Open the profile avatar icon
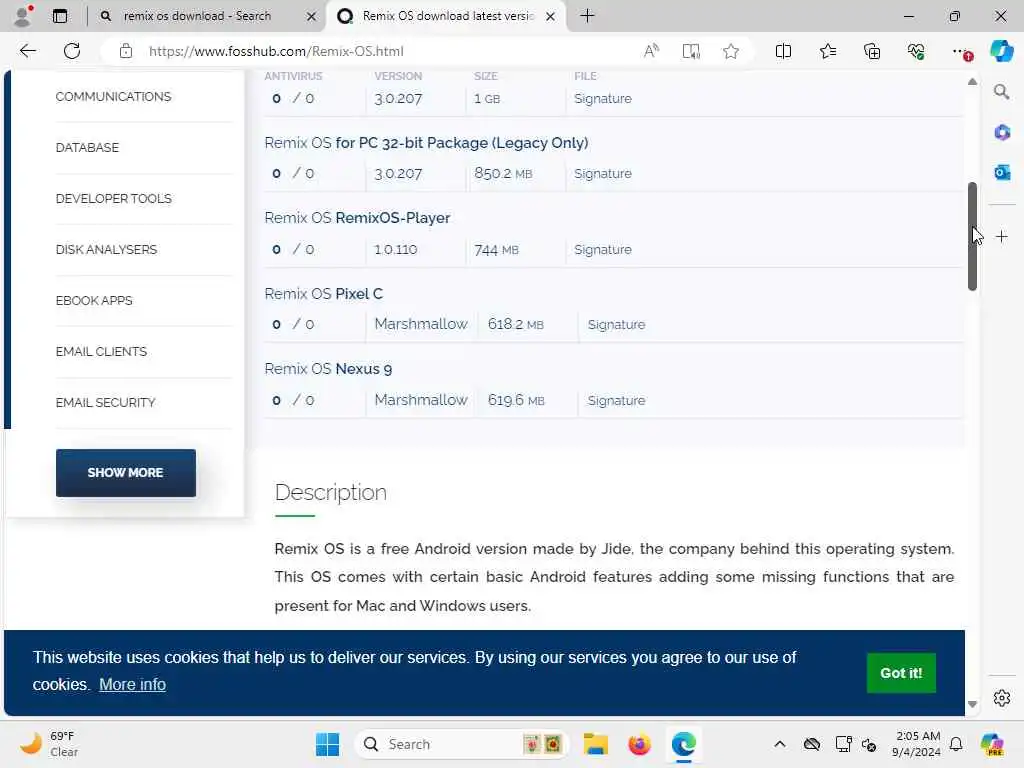 22,16
